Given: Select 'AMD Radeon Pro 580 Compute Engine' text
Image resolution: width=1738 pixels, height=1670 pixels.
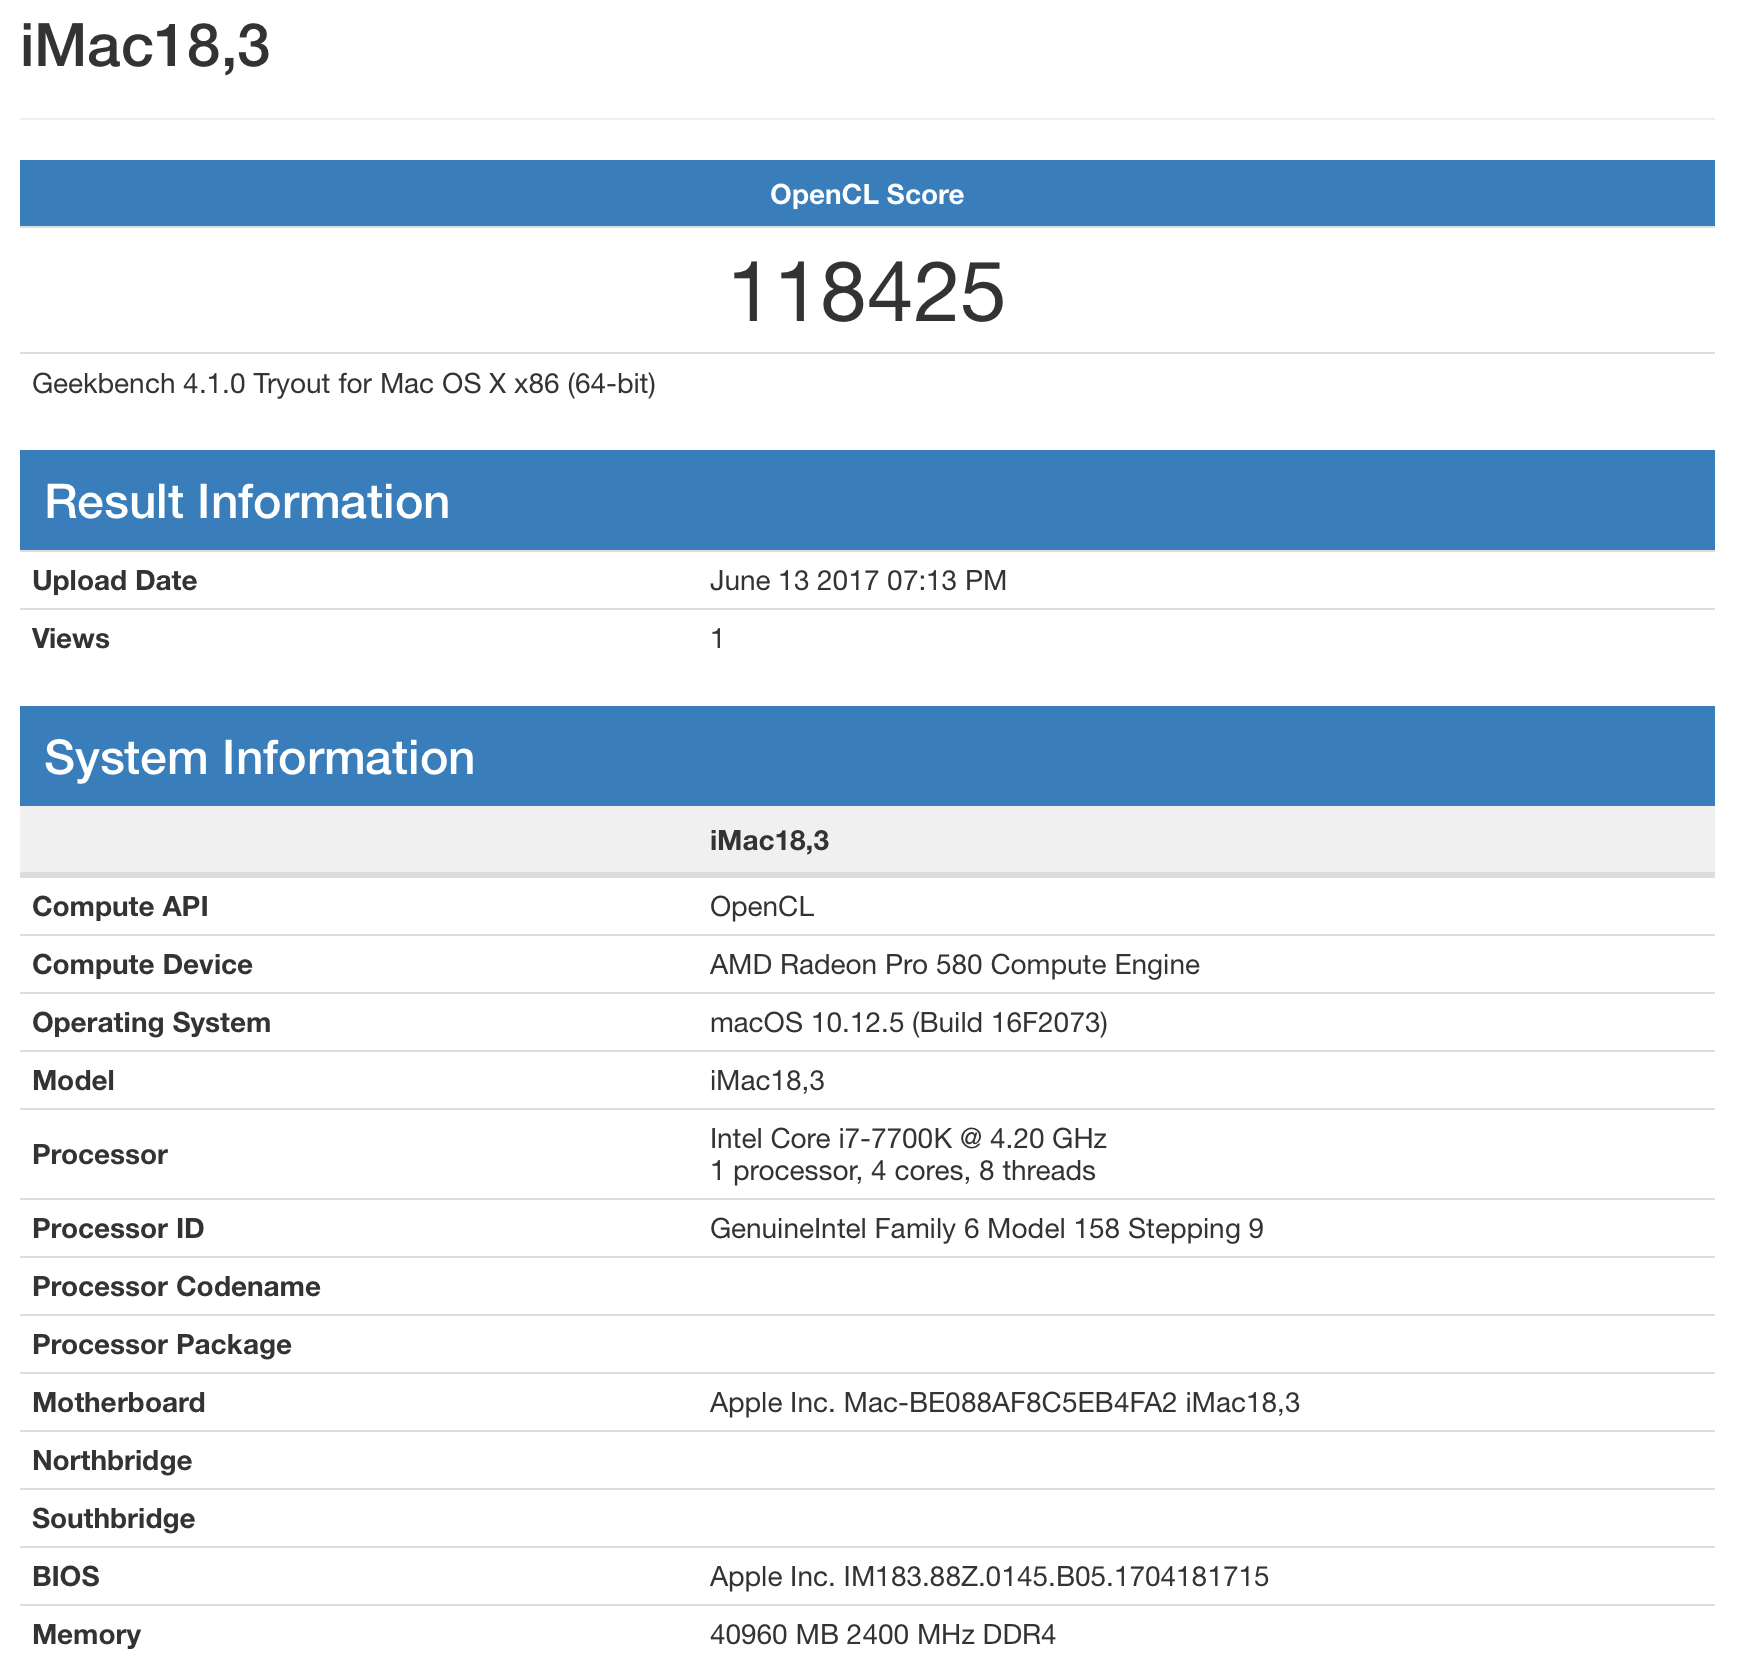Looking at the screenshot, I should (x=955, y=965).
